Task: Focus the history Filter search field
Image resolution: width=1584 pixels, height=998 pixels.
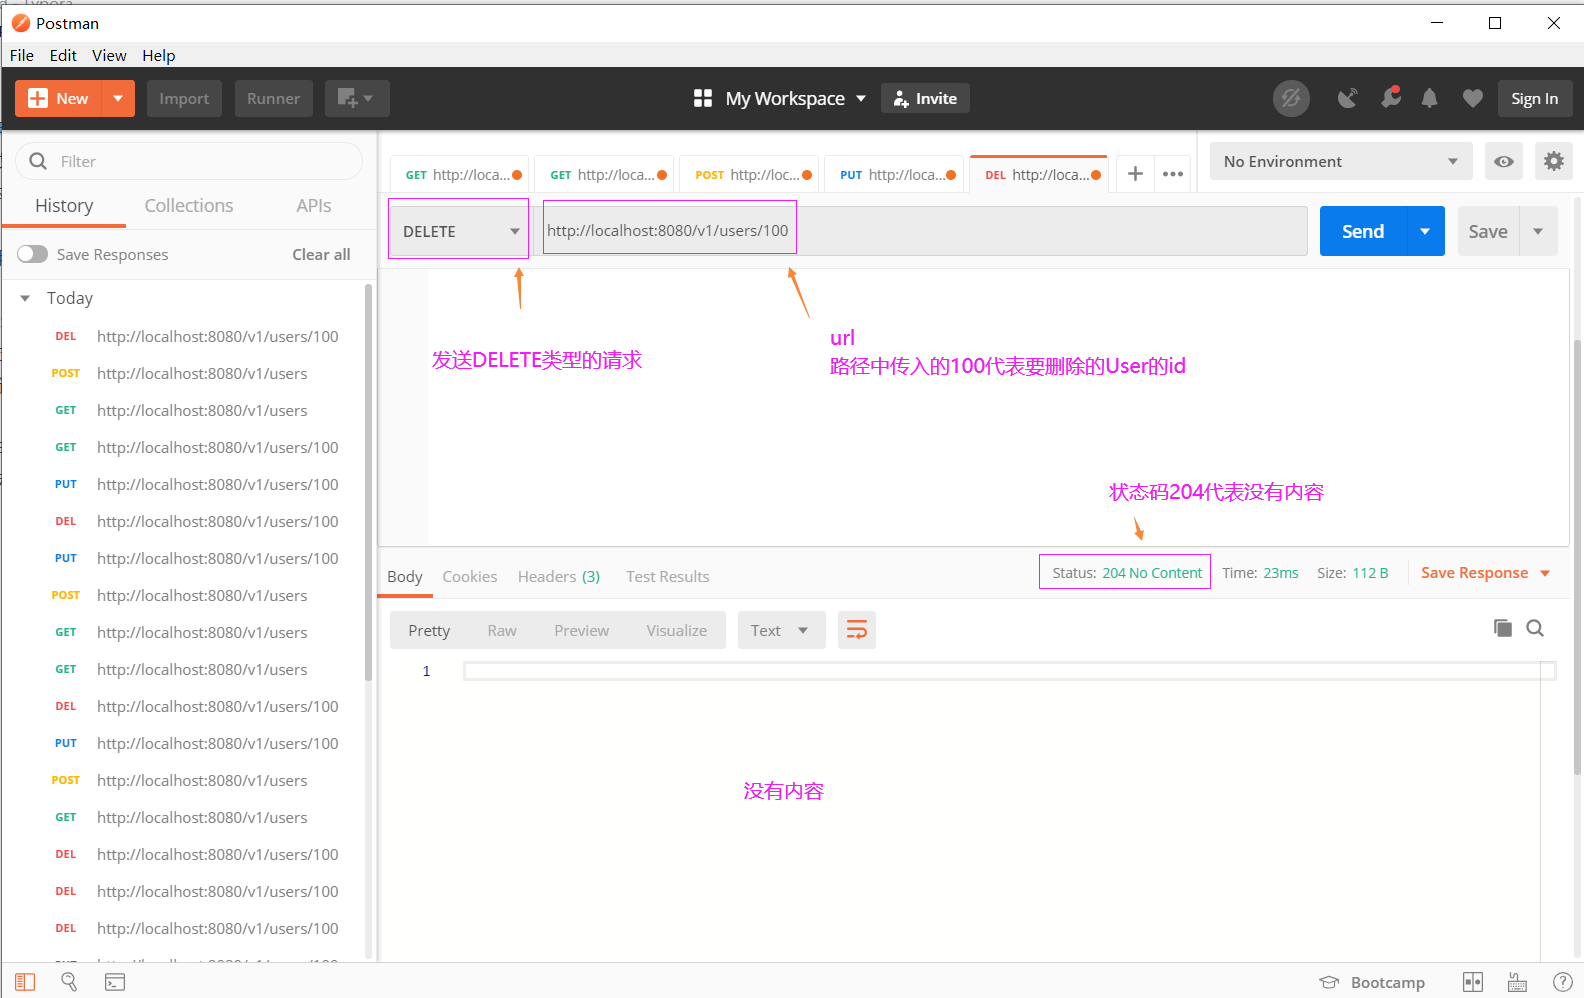Action: click(x=189, y=161)
